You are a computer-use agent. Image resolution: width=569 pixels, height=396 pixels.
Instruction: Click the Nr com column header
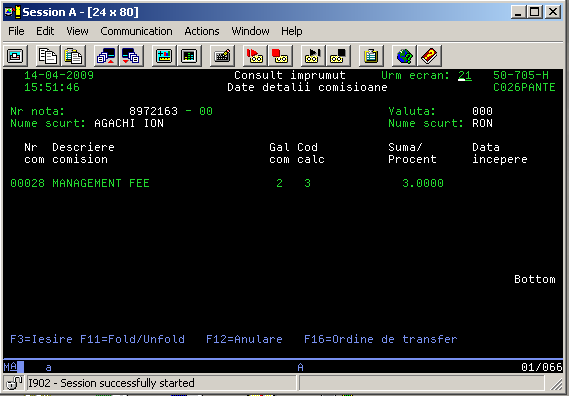pos(34,153)
